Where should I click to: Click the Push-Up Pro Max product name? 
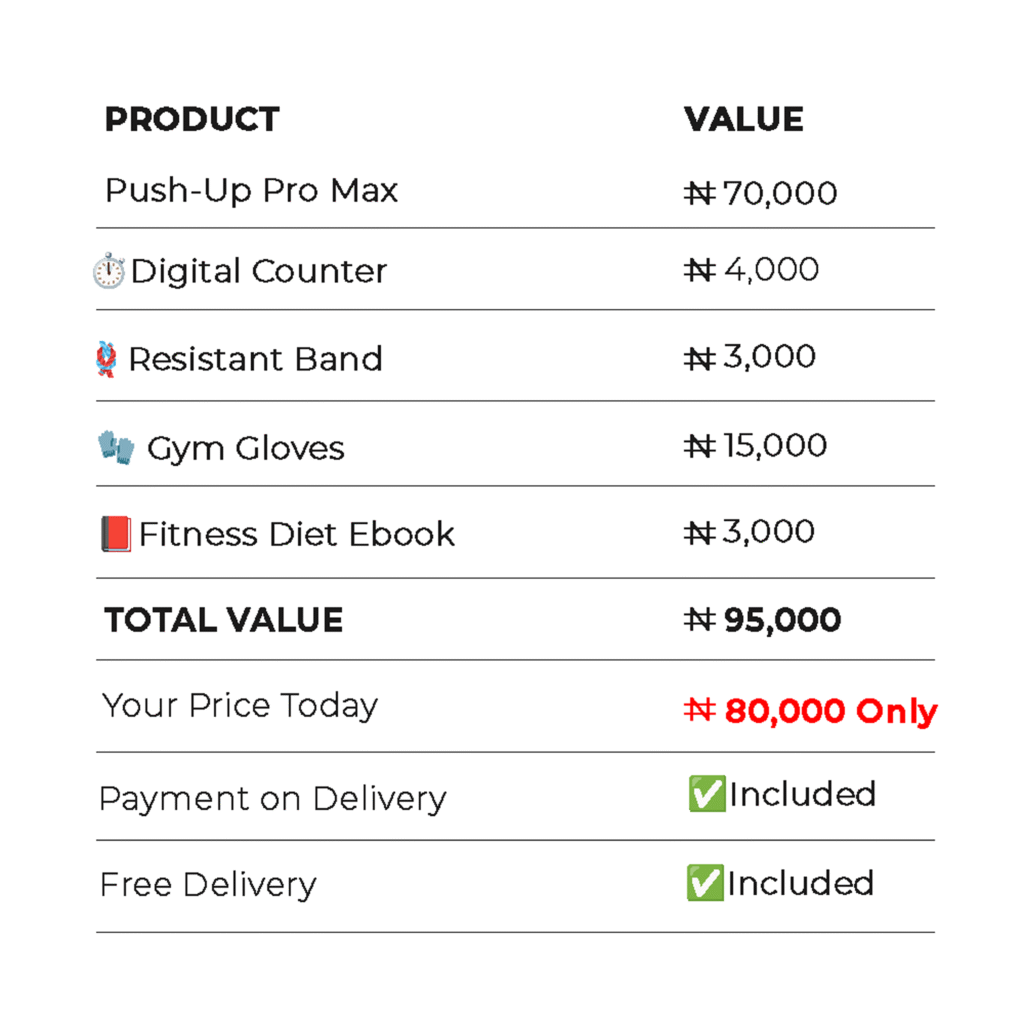coord(251,191)
